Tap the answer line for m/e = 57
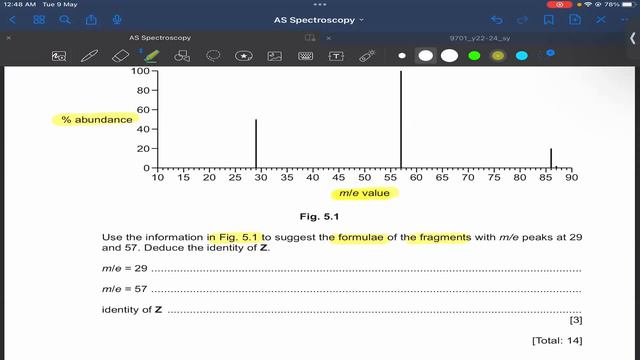640x360 pixels. pos(366,291)
